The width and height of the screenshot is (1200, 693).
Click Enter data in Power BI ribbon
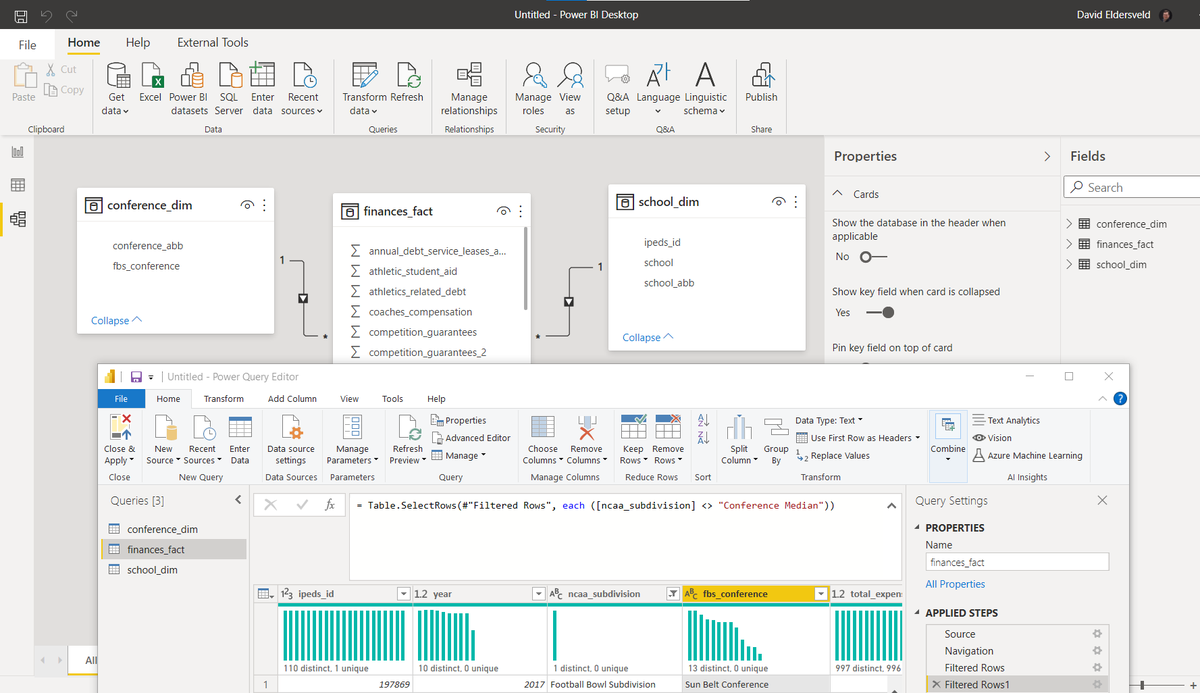(x=262, y=88)
